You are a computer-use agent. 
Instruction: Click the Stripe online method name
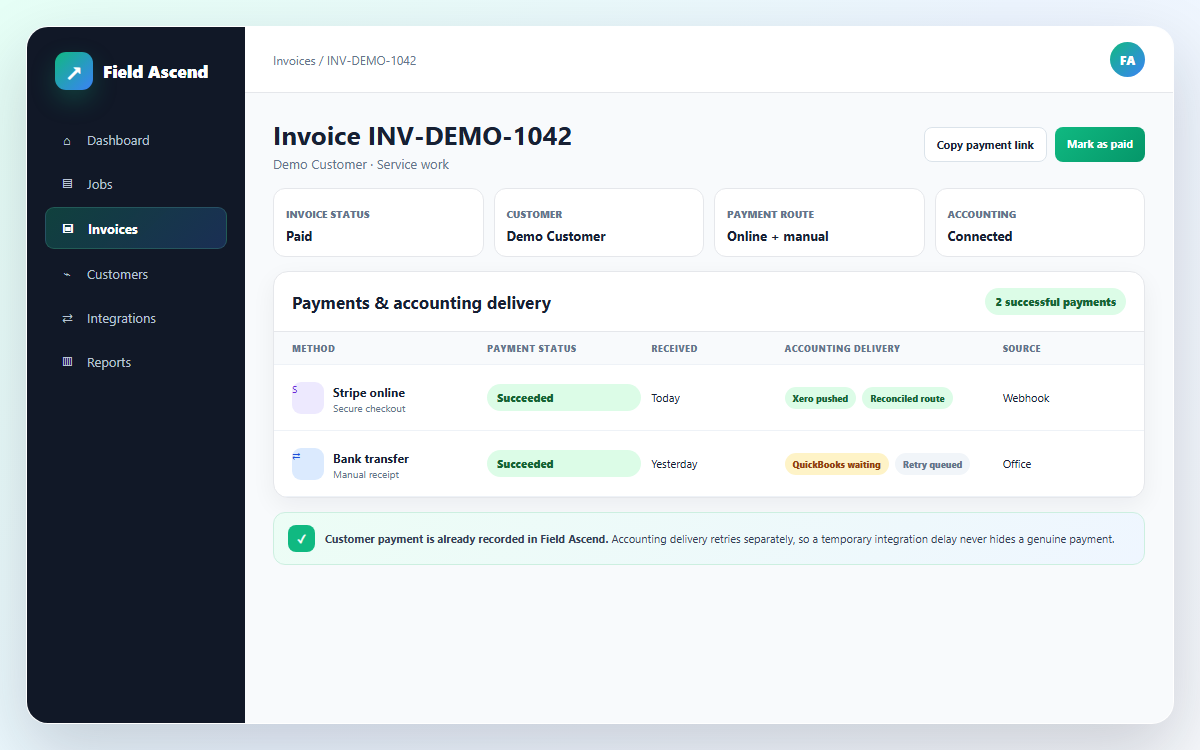369,393
